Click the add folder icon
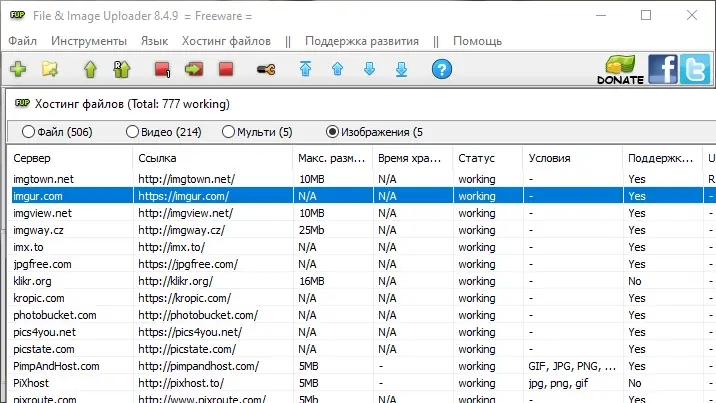716x403 pixels. click(x=50, y=69)
